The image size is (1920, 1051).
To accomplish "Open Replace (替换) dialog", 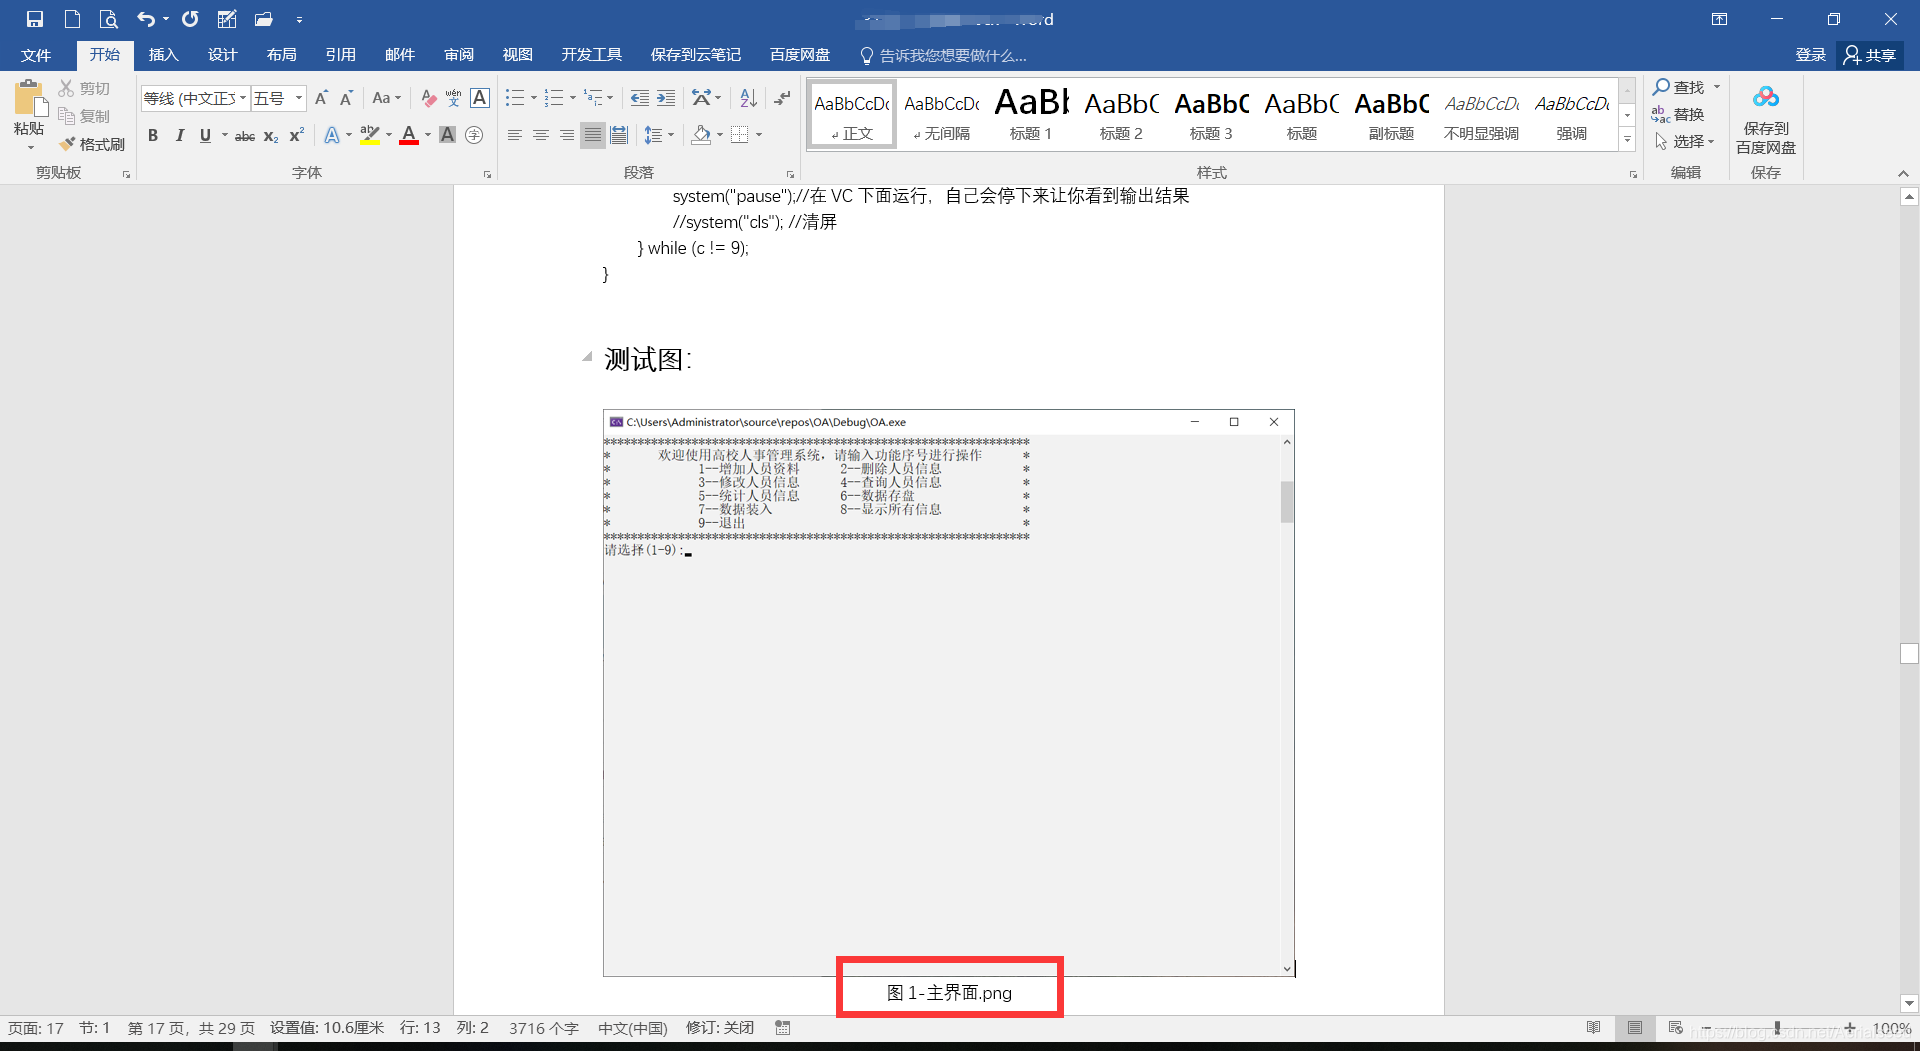I will 1679,115.
